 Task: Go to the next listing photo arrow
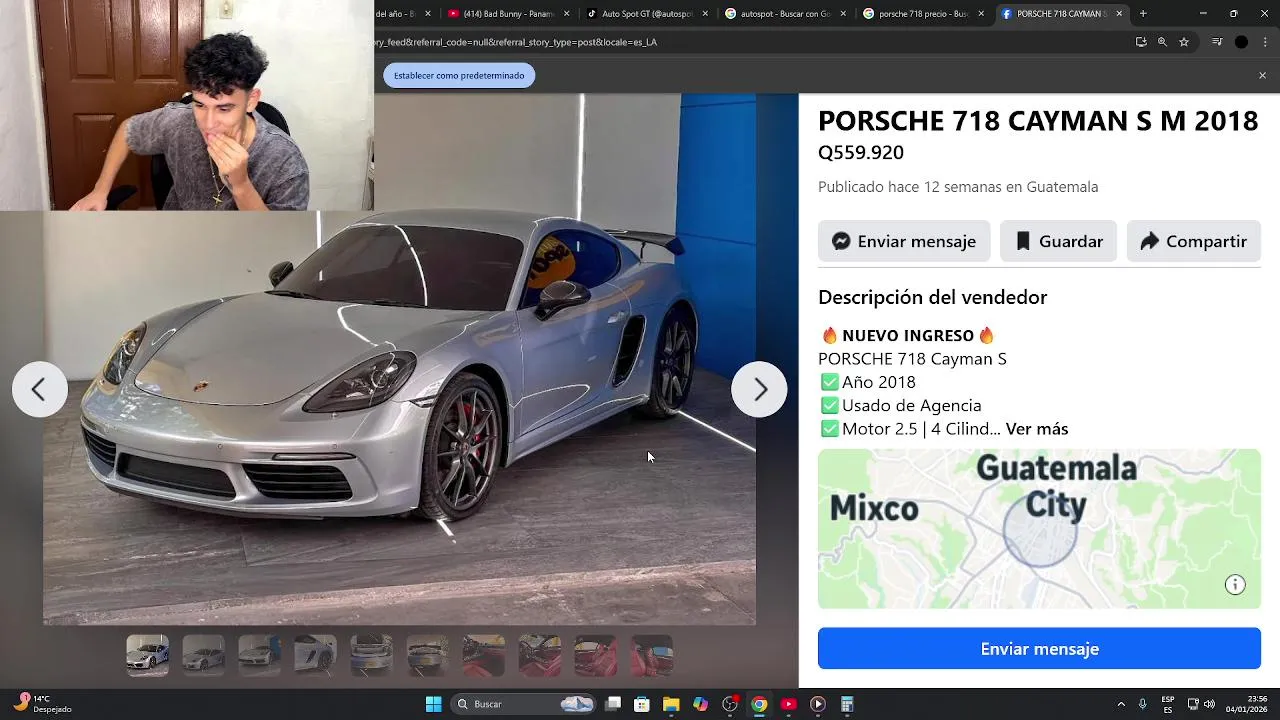coord(759,389)
